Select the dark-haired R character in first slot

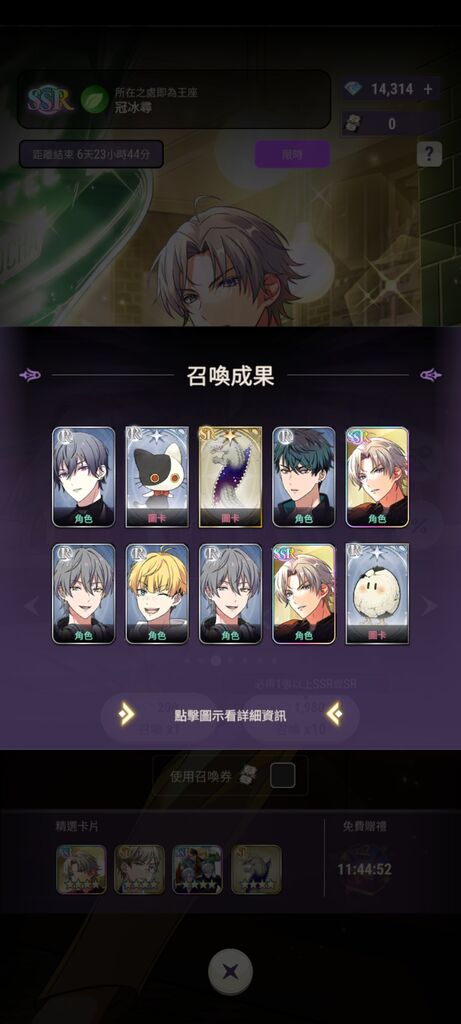click(x=84, y=477)
